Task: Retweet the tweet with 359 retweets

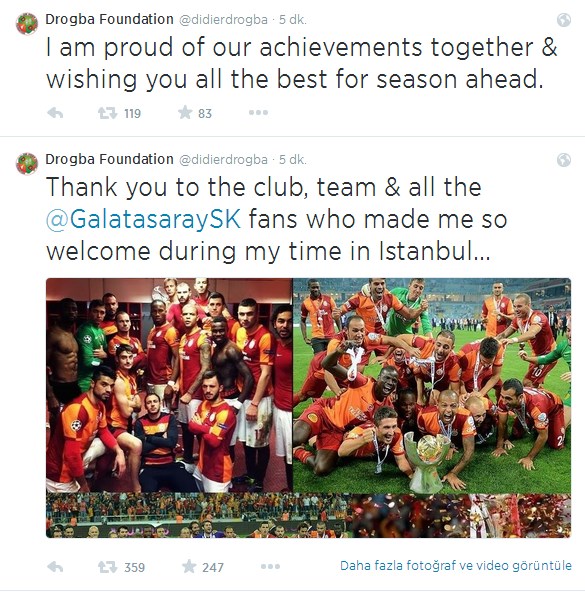Action: pos(107,567)
